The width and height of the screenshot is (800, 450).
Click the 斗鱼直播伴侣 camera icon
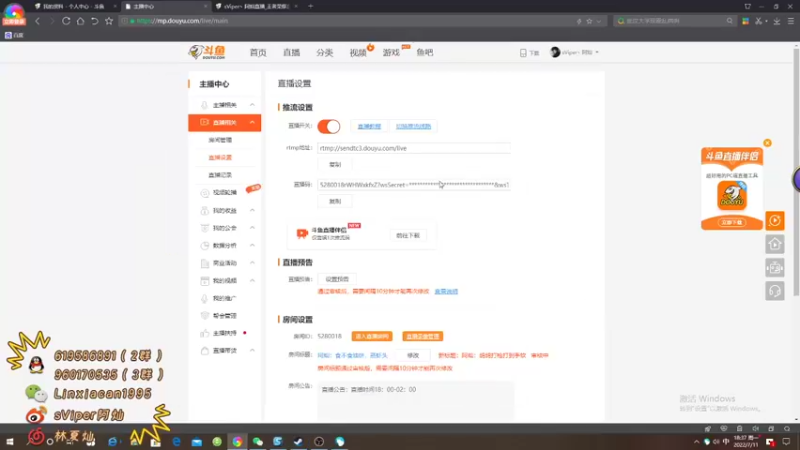pos(302,234)
